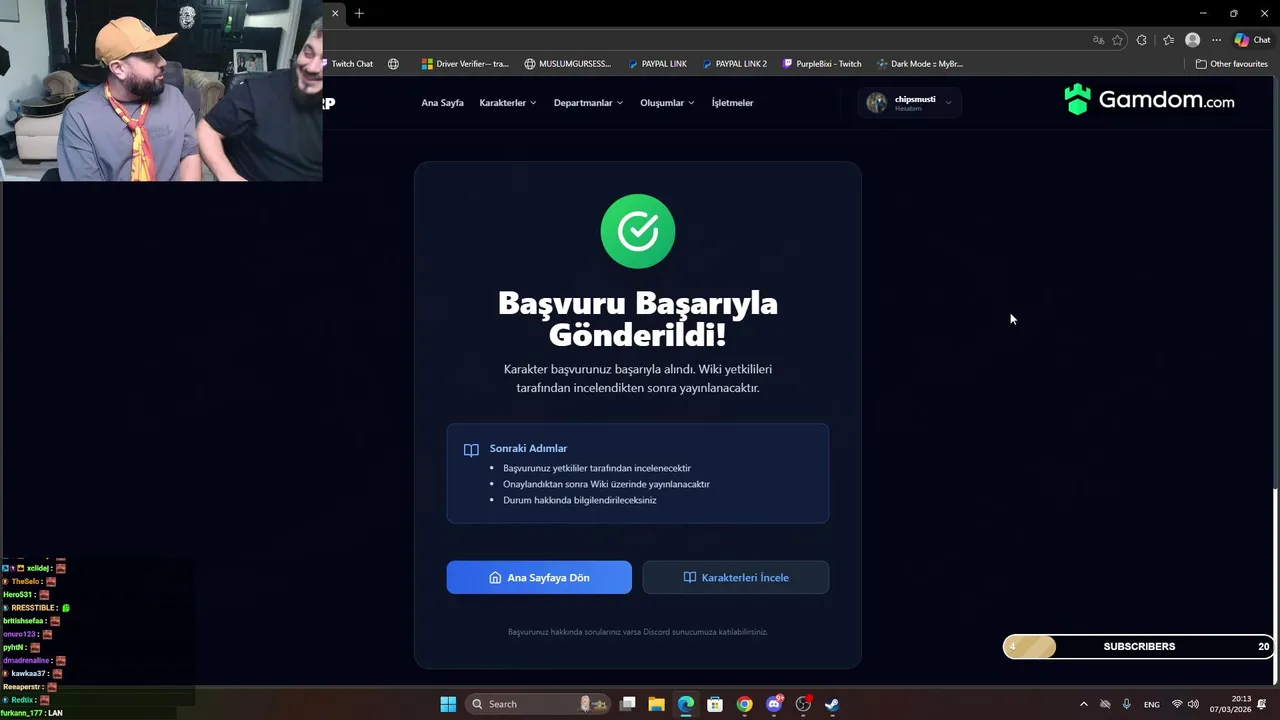1280x720 pixels.
Task: Open Copilot Chat in browser toolbar
Action: click(1253, 40)
